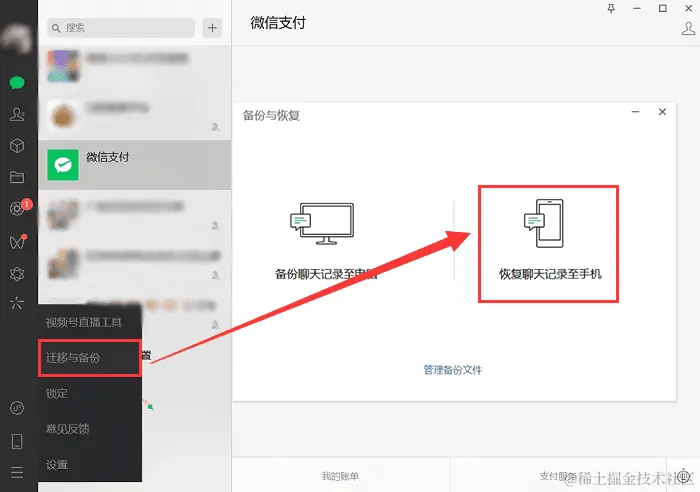Open the Channels butterfly icon

point(18,242)
